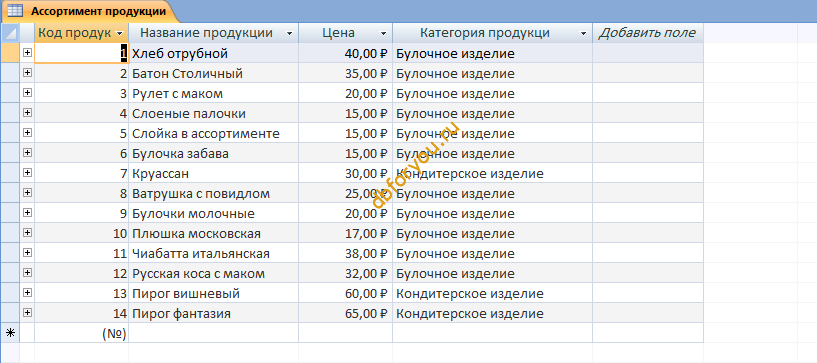
Task: Click the Батон Столичный cell
Action: [214, 73]
